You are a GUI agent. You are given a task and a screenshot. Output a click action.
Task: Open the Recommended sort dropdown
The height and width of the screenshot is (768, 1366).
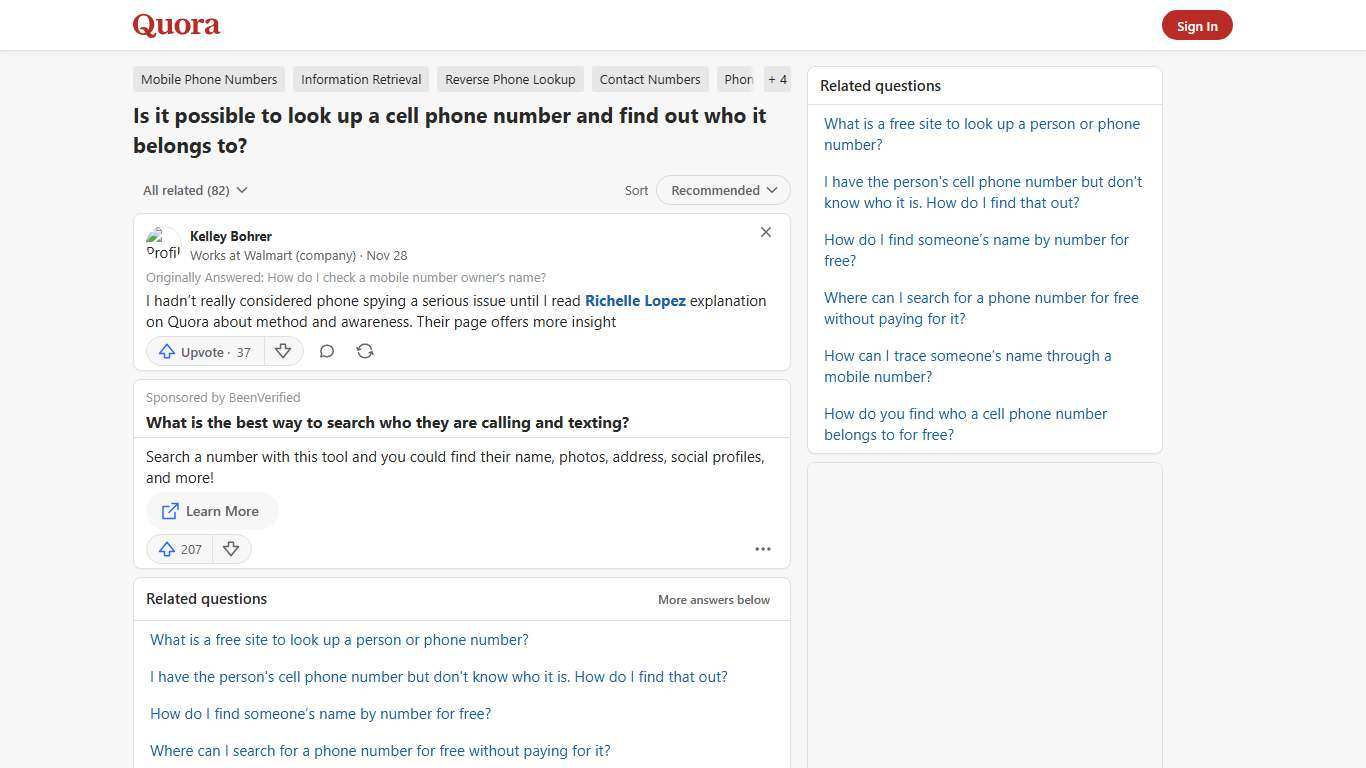[722, 190]
